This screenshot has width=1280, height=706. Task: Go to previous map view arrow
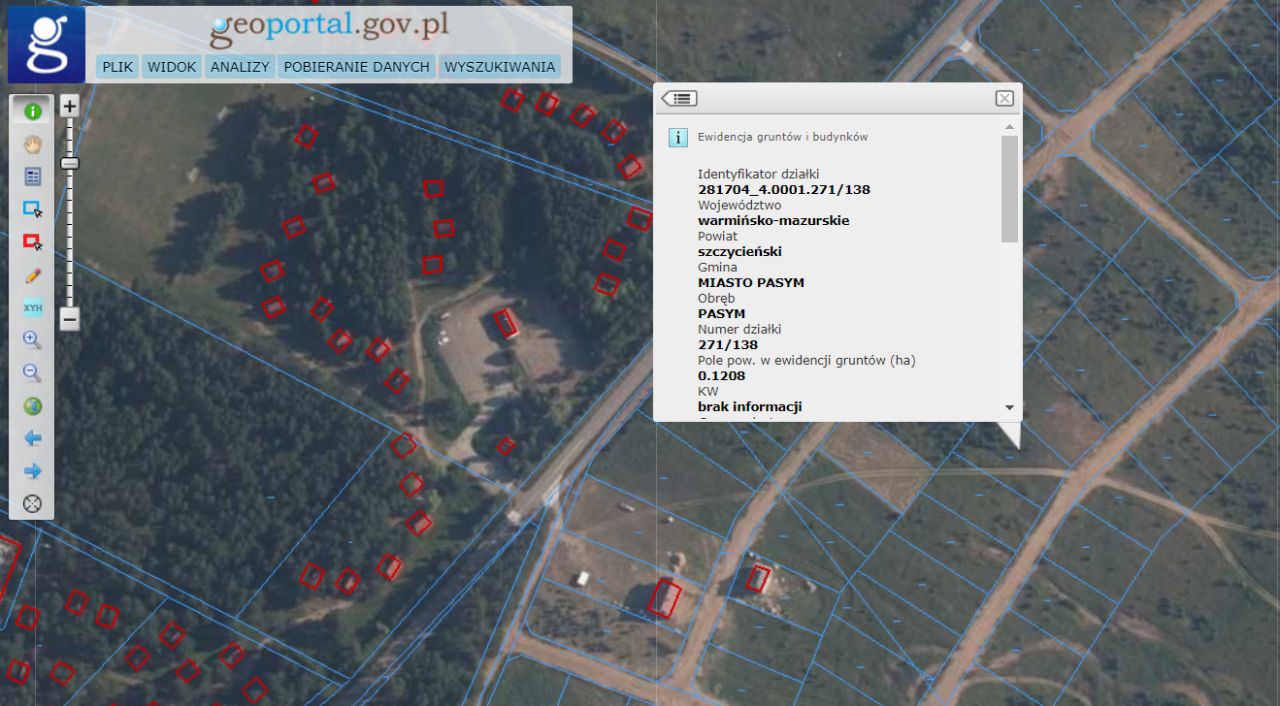click(x=32, y=438)
